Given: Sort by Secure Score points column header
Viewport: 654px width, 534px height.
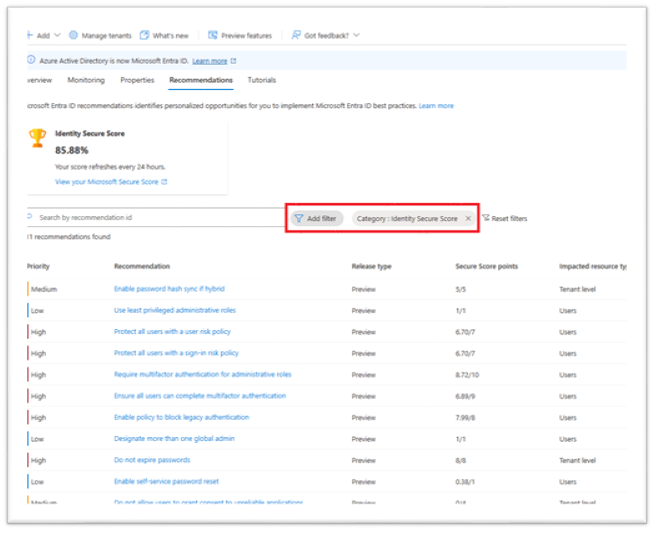Looking at the screenshot, I should click(487, 266).
